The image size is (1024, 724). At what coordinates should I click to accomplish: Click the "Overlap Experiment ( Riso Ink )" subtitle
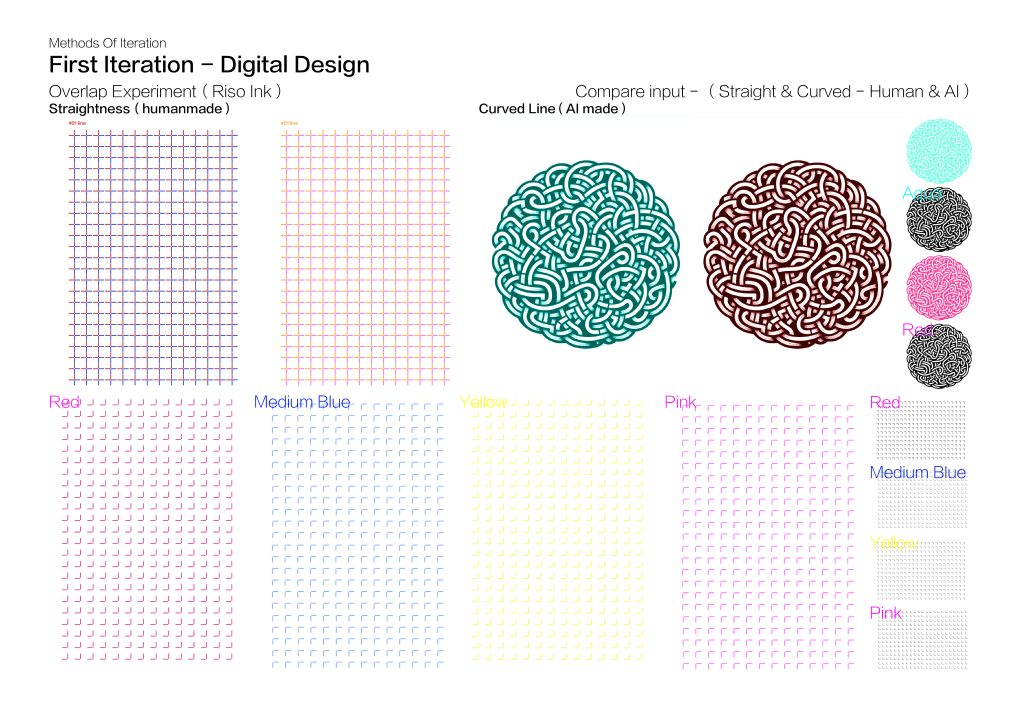pyautogui.click(x=164, y=91)
